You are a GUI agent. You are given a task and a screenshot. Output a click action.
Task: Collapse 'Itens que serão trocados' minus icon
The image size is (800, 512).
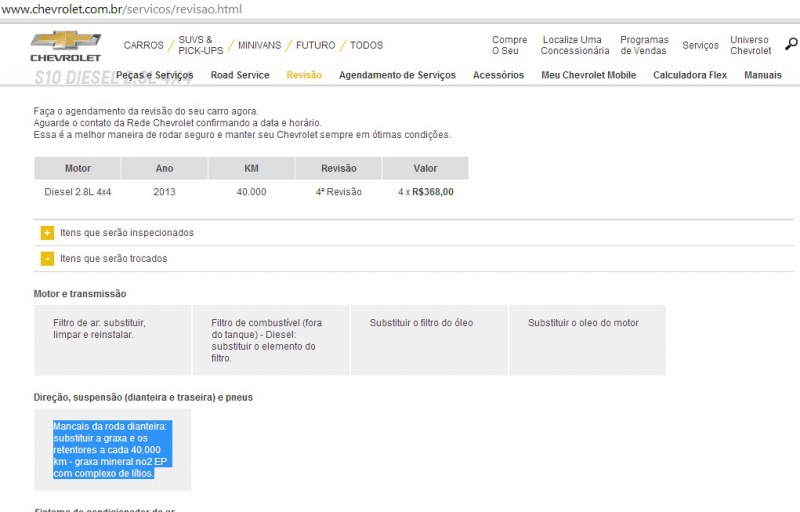tap(47, 259)
